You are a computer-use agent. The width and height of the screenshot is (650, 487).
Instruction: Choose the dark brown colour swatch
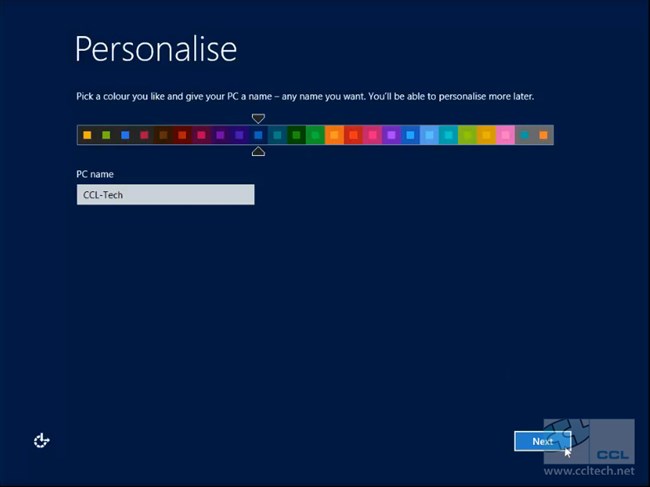(x=163, y=135)
